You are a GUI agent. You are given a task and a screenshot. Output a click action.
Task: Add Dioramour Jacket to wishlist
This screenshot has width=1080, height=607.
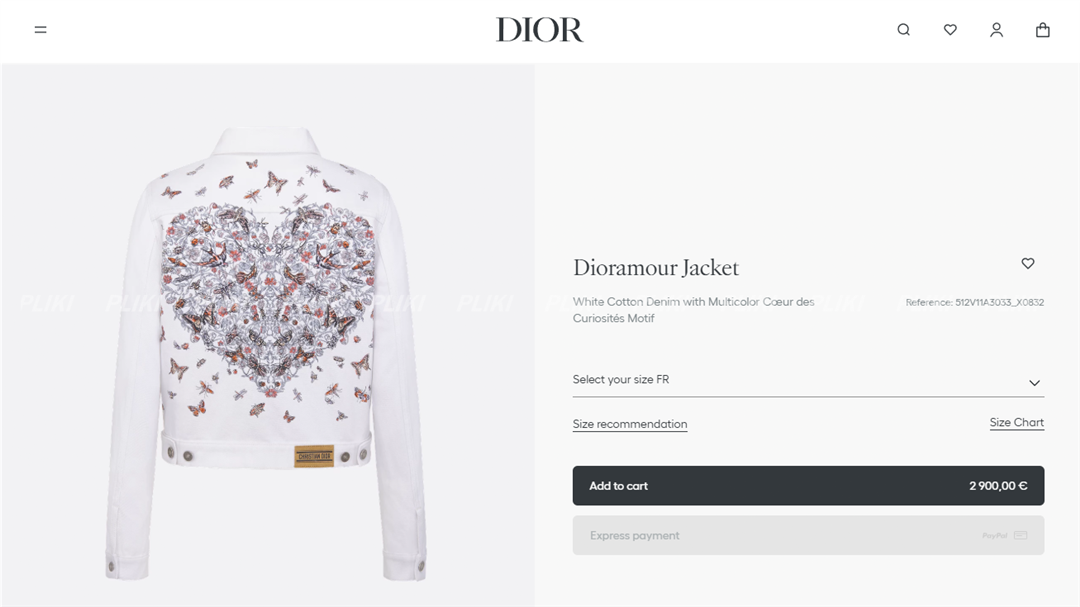pos(1028,263)
